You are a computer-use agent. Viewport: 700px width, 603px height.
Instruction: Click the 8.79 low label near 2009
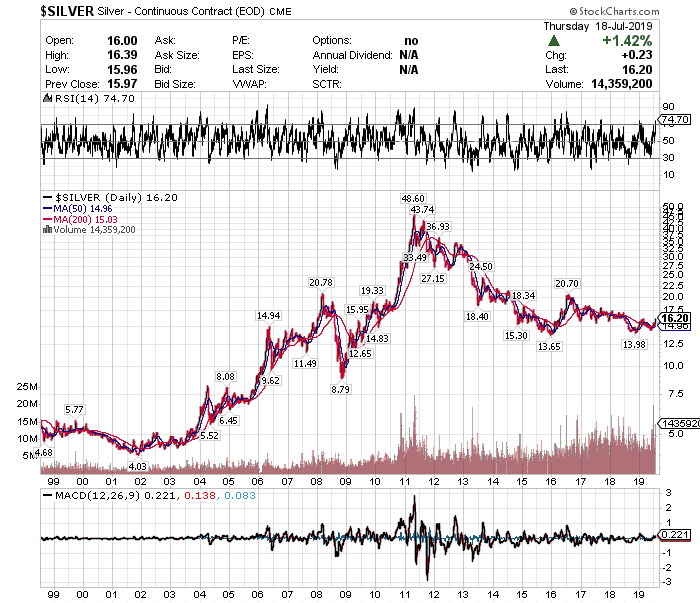click(x=340, y=390)
